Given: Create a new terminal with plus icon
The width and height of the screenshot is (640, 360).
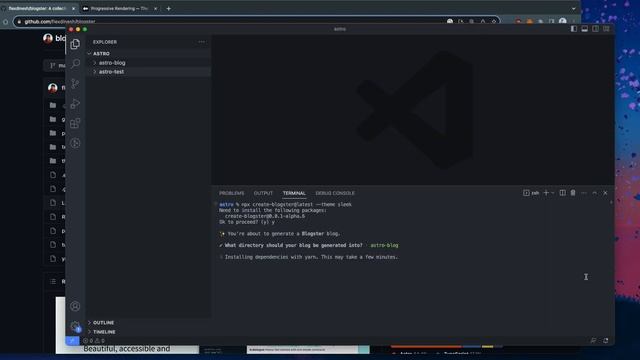Looking at the screenshot, I should pos(546,193).
